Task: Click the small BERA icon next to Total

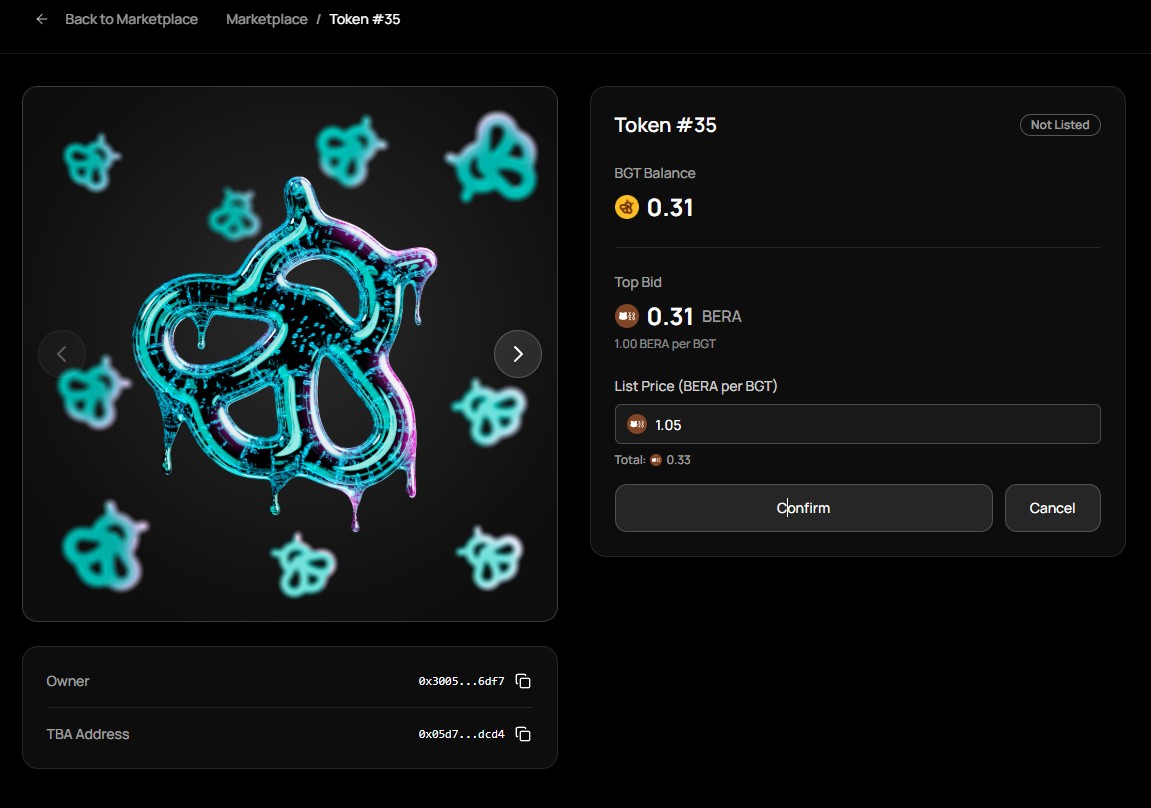Action: [656, 460]
